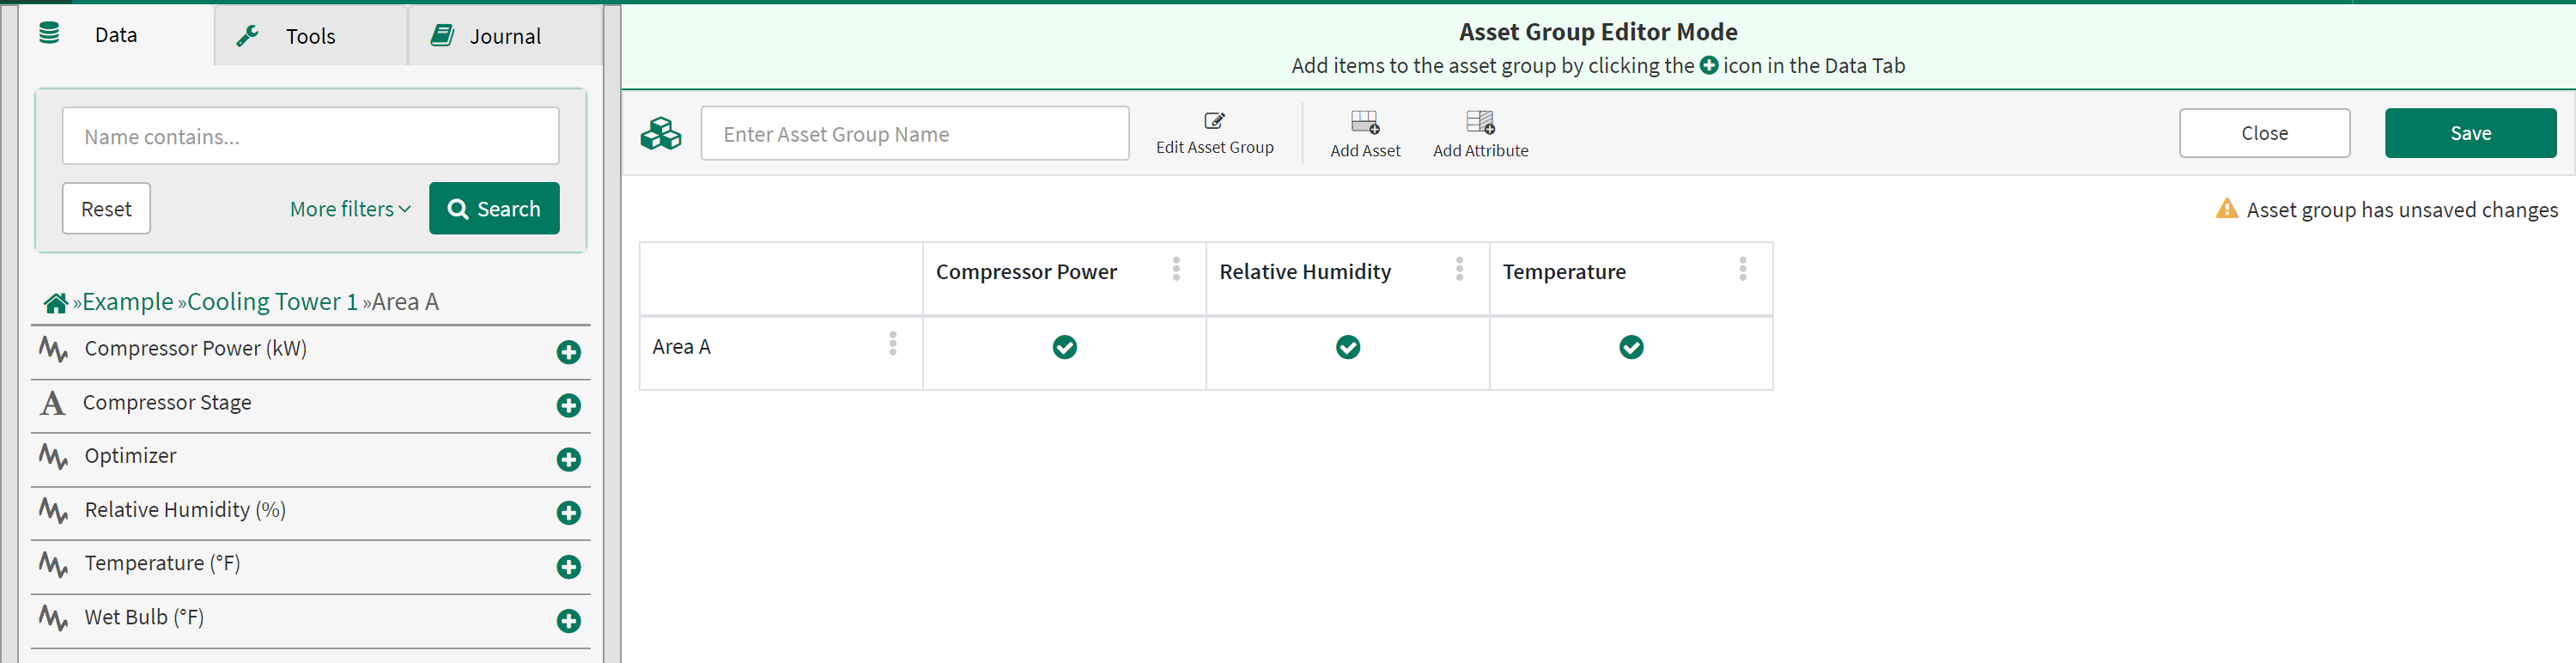Viewport: 2576px width, 663px height.
Task: Add Compressor Power (kW) with plus icon
Action: 568,352
